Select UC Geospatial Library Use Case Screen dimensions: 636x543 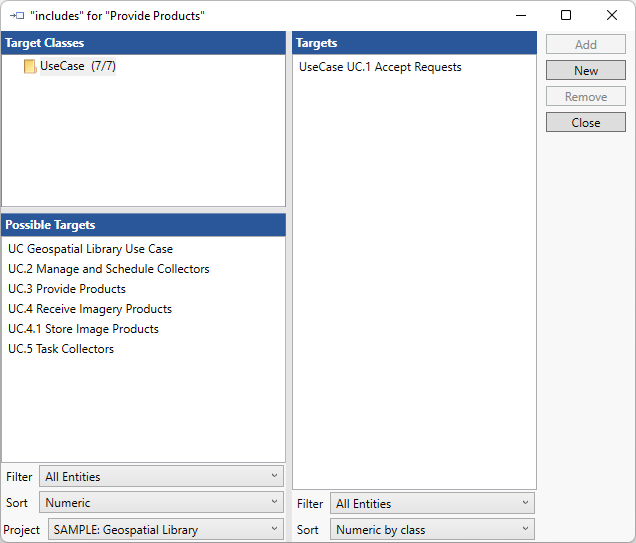[90, 249]
